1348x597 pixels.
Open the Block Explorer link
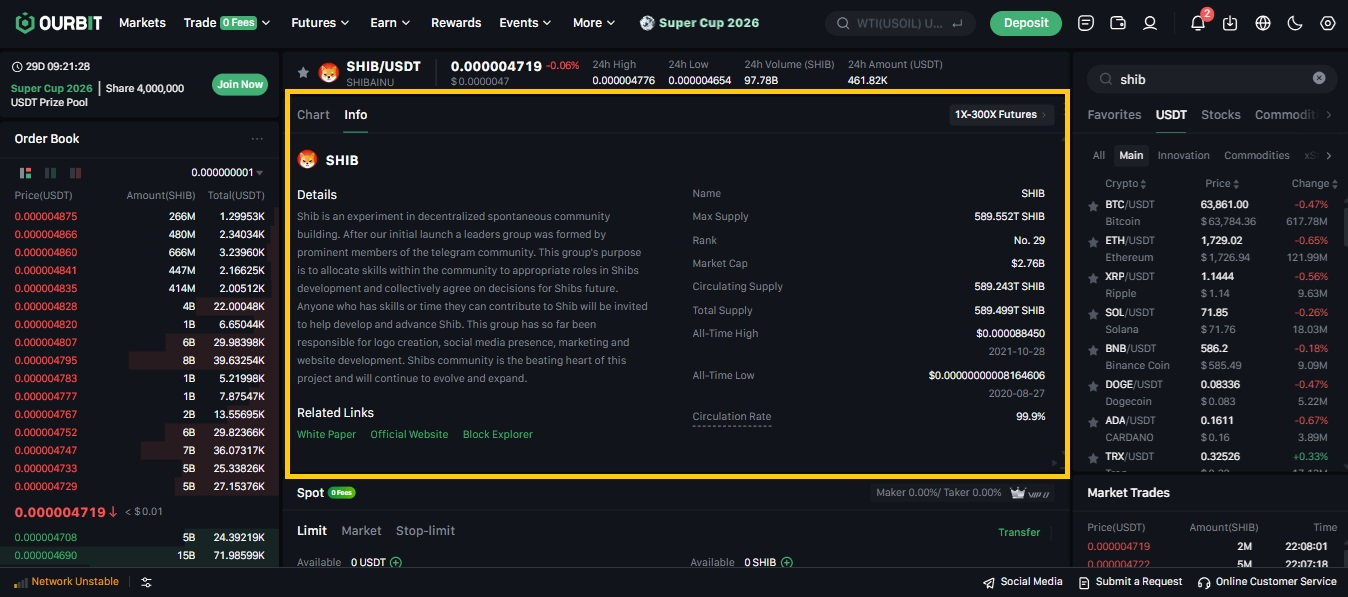[498, 434]
